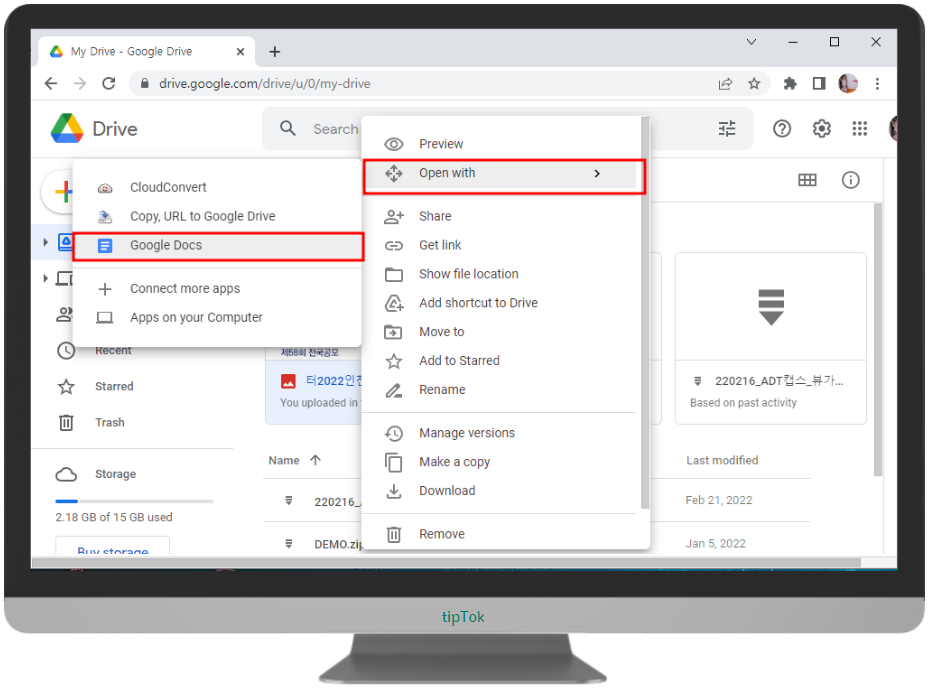929x690 pixels.
Task: Open the tab search dropdown chevron
Action: 751,42
